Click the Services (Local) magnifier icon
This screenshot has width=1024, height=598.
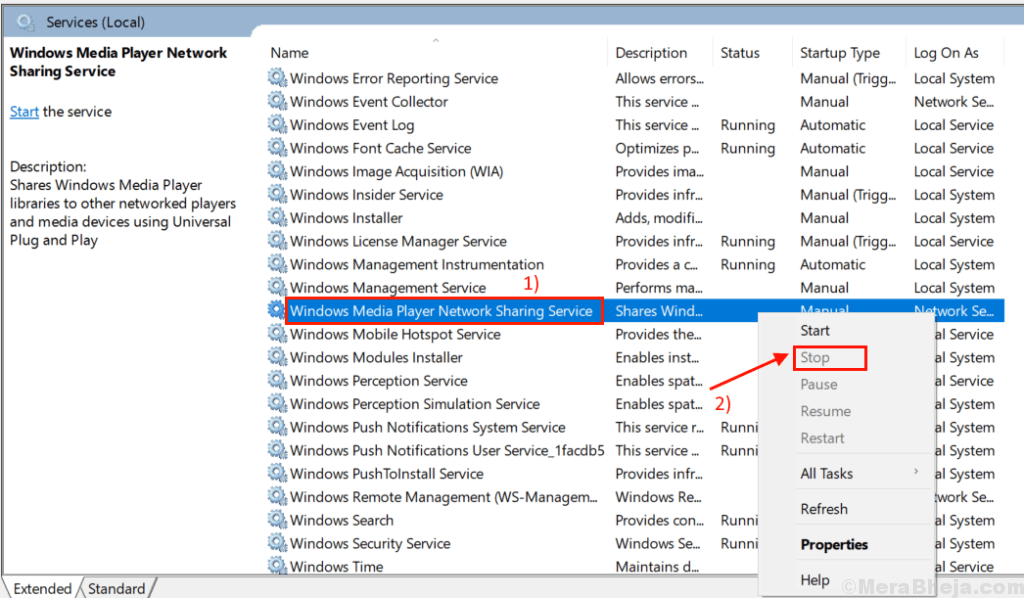coord(25,21)
